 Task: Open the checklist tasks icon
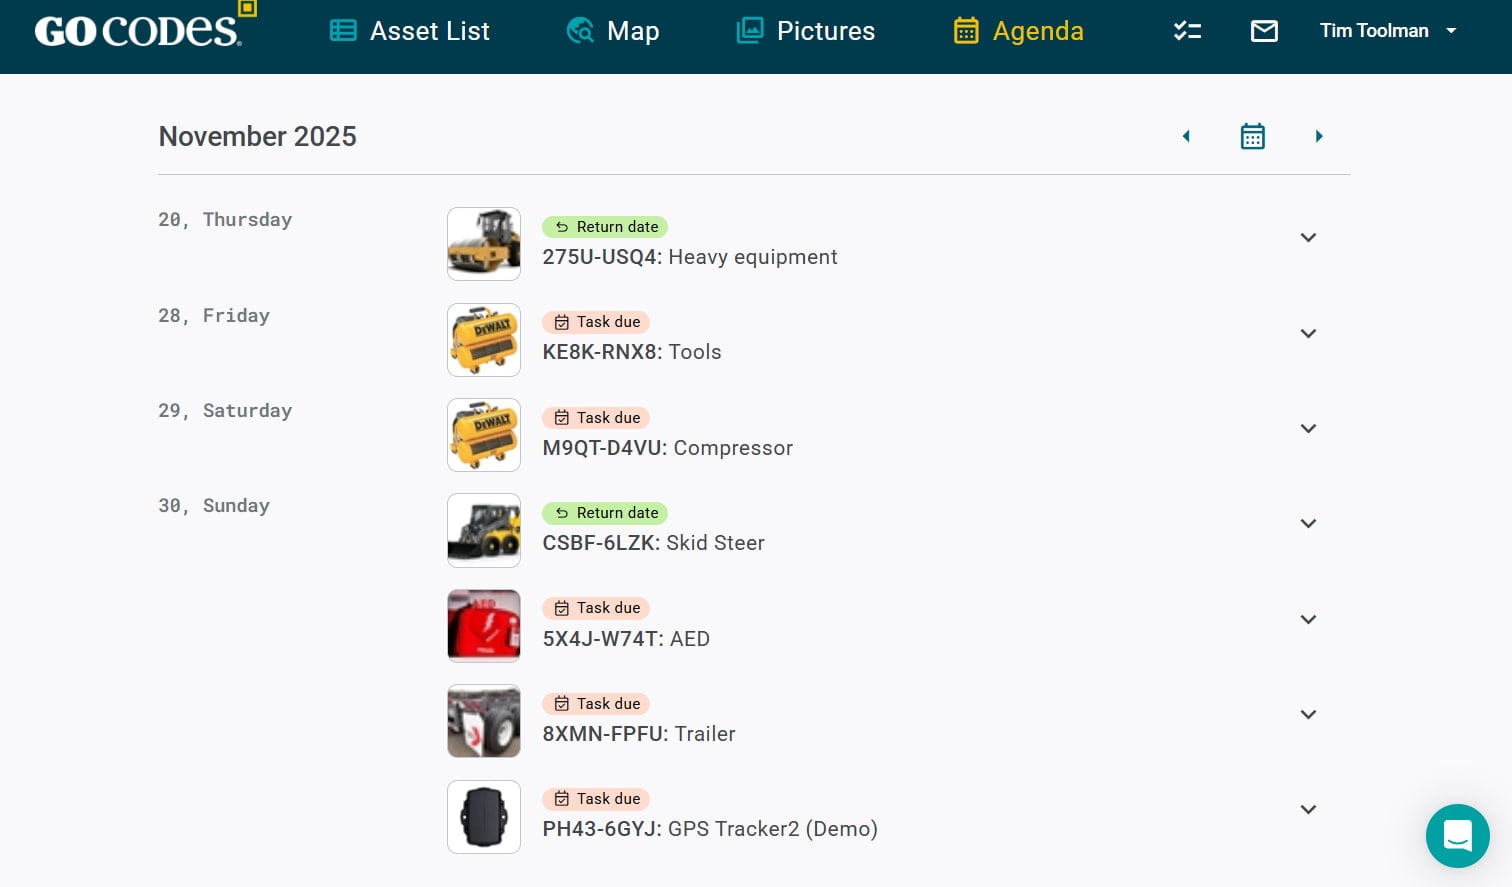tap(1187, 31)
